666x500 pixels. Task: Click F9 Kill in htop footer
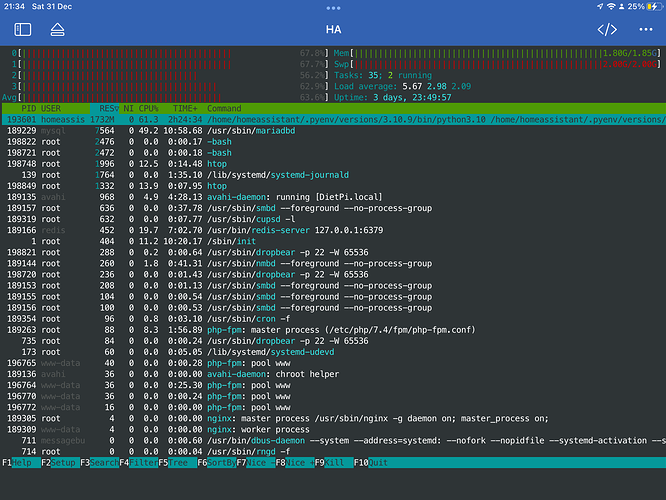334,463
